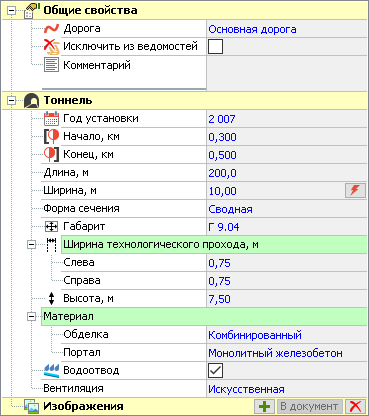
Task: Select the Портал row label
Action: pos(82,353)
